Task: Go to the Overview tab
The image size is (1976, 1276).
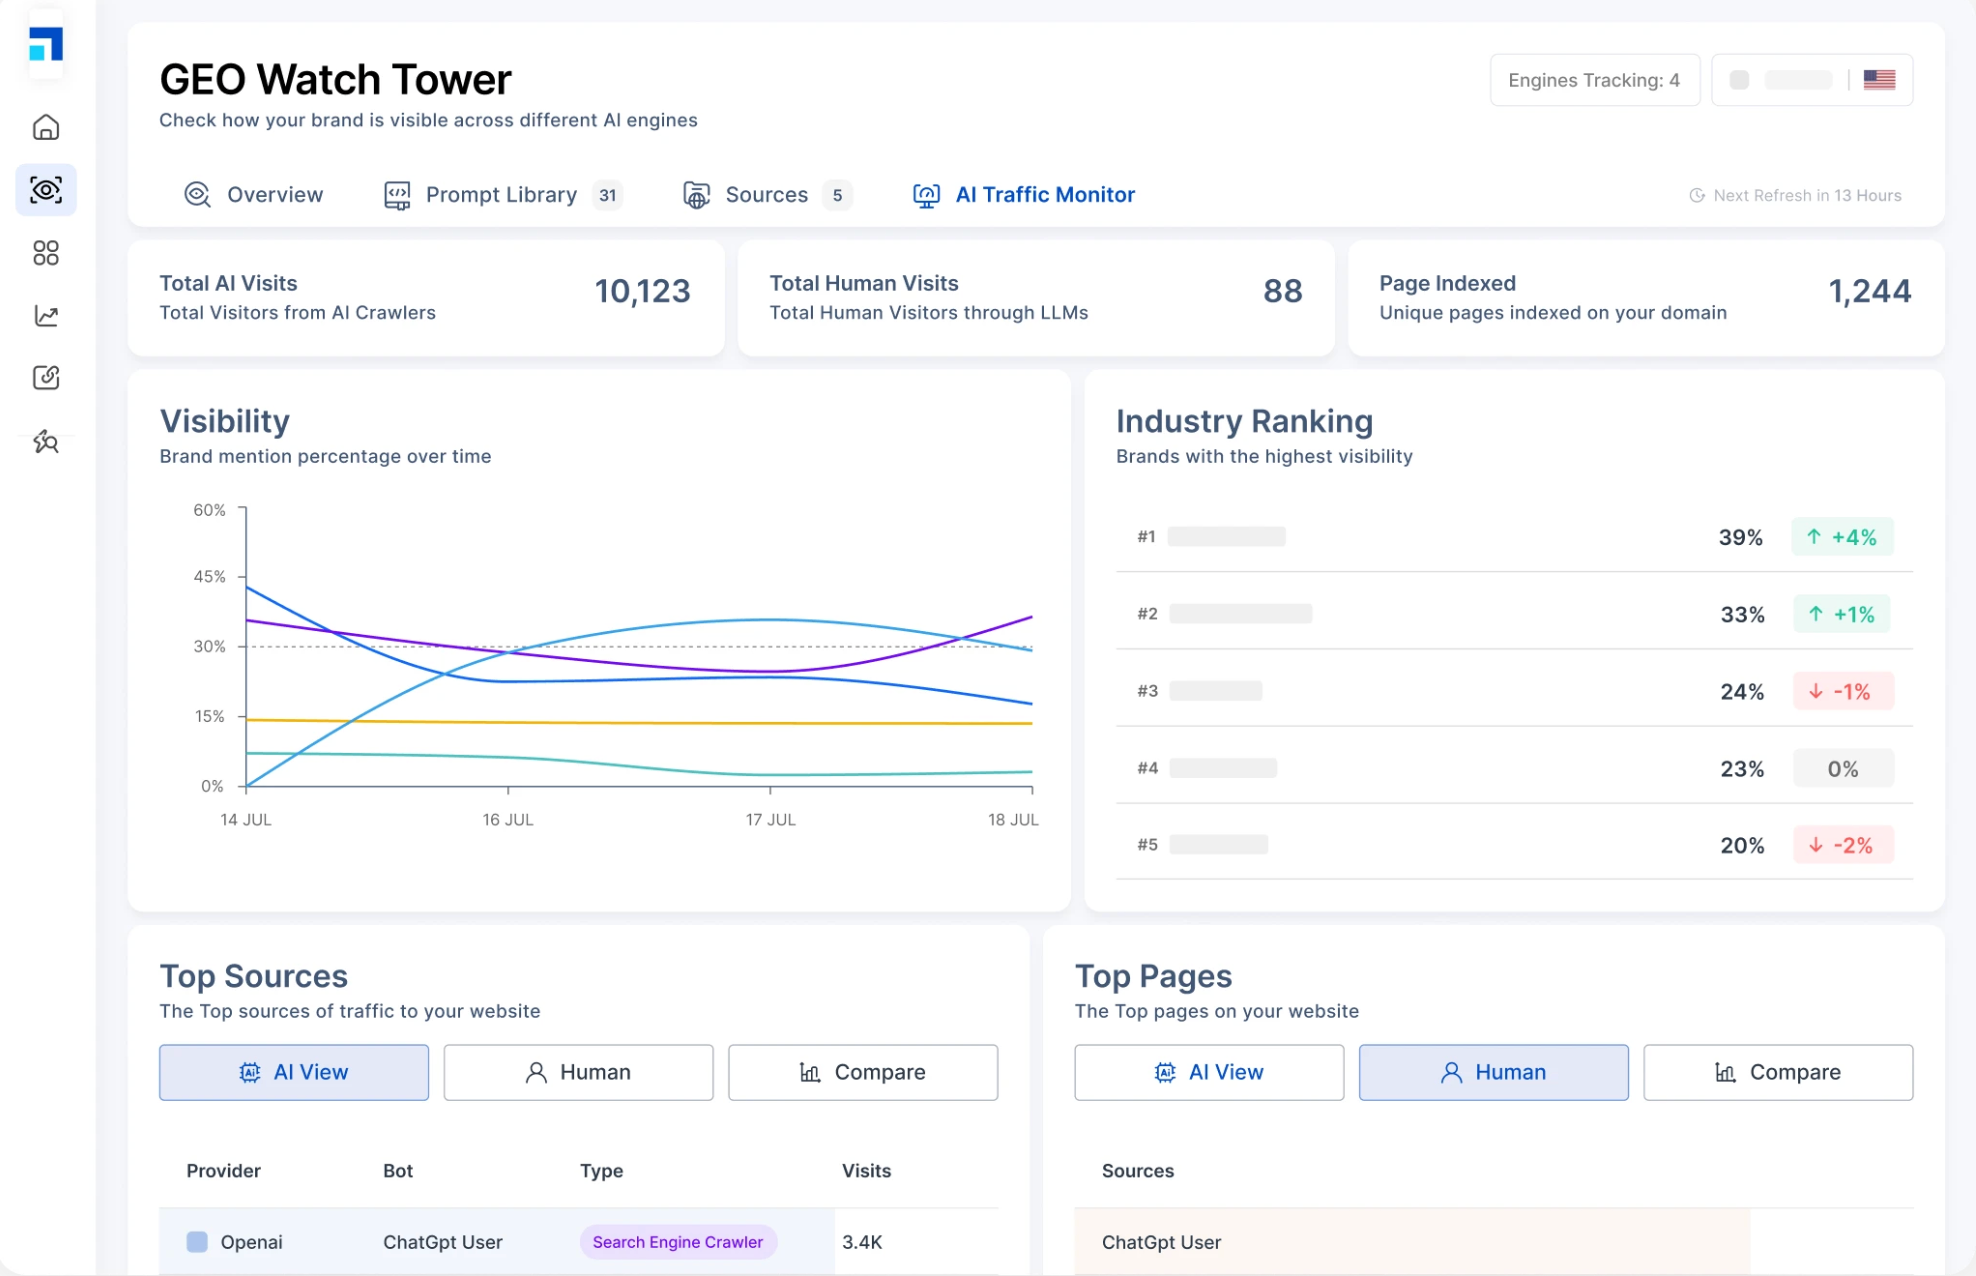Action: click(253, 194)
